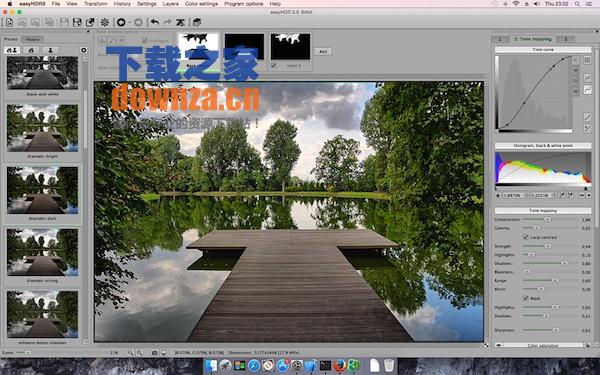The image size is (600, 375).
Task: Open the Layers menu
Action: [170, 3]
